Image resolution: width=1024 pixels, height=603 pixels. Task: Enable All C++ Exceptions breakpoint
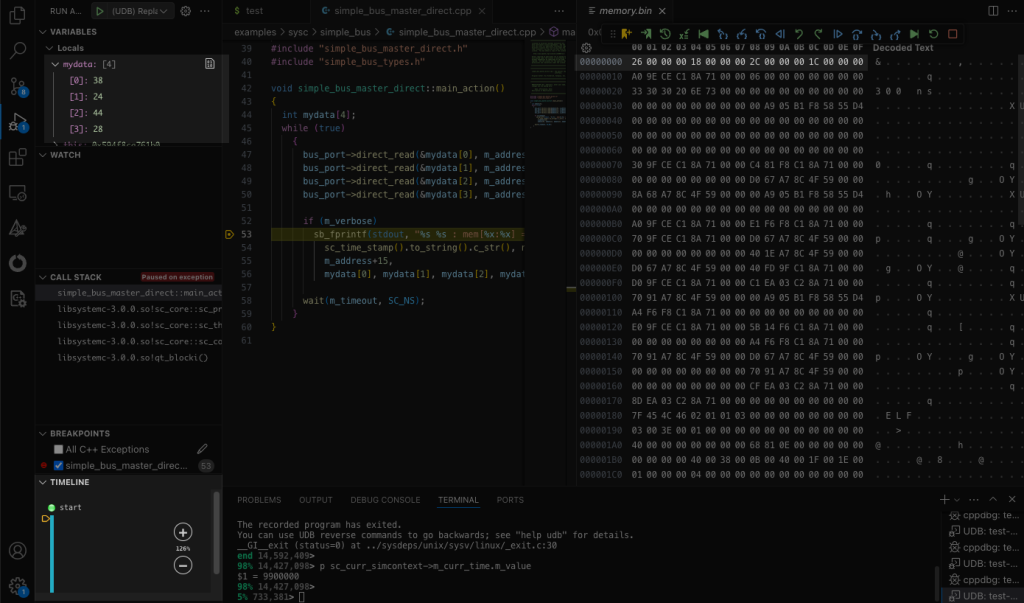[58, 449]
